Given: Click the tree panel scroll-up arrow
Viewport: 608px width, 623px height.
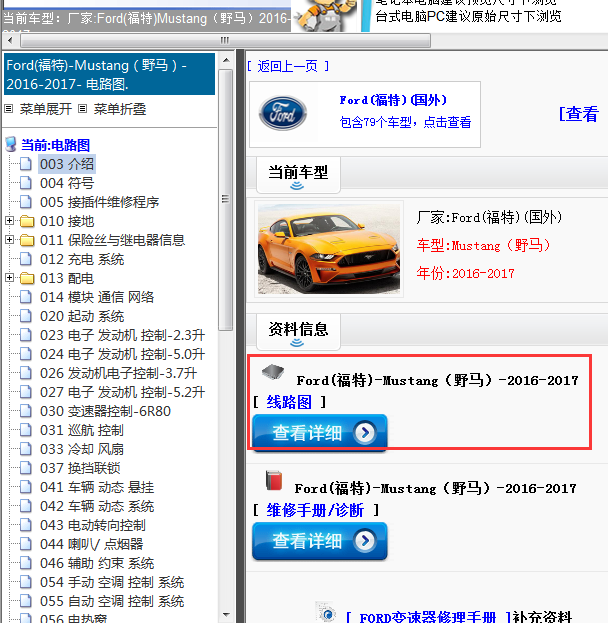Looking at the screenshot, I should pyautogui.click(x=226, y=60).
